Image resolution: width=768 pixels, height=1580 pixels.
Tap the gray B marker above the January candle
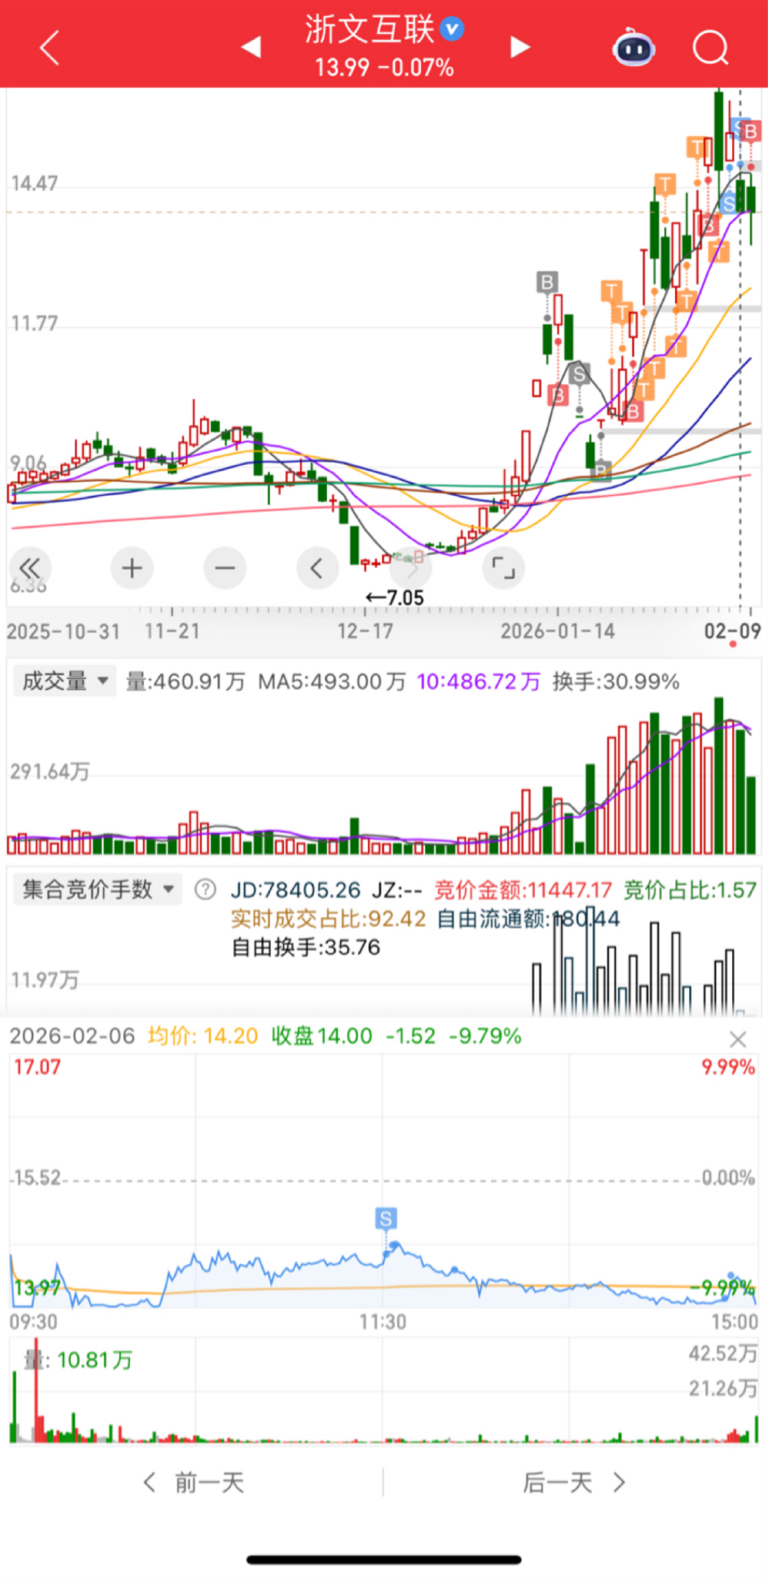point(546,282)
